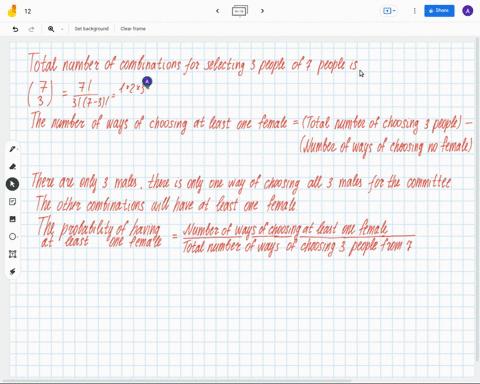Open the account avatar A

(467, 11)
